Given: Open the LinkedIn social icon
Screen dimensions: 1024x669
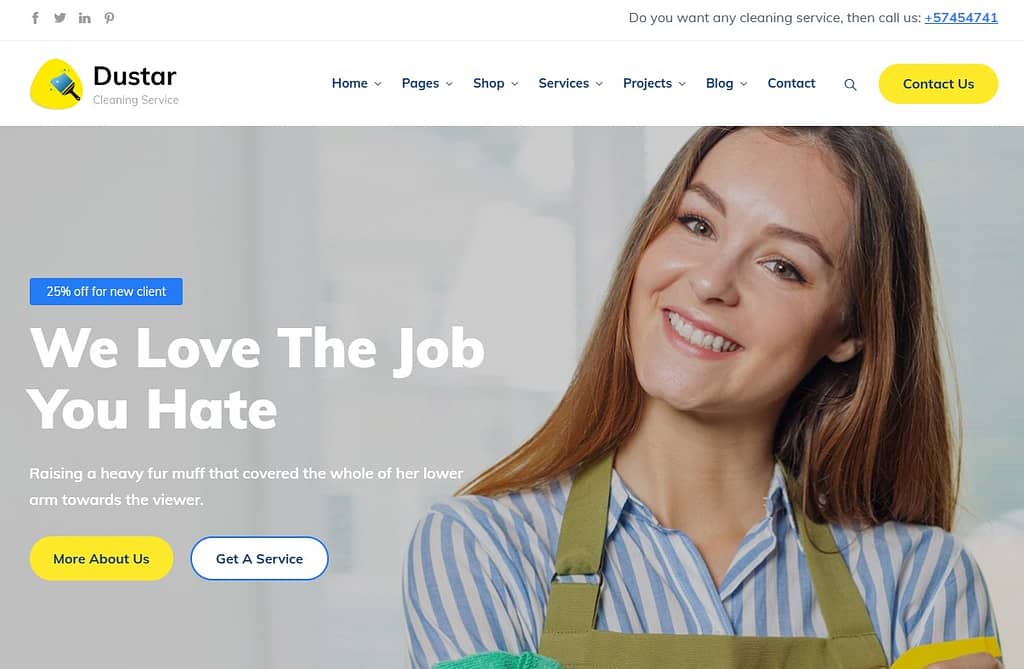Looking at the screenshot, I should (84, 18).
